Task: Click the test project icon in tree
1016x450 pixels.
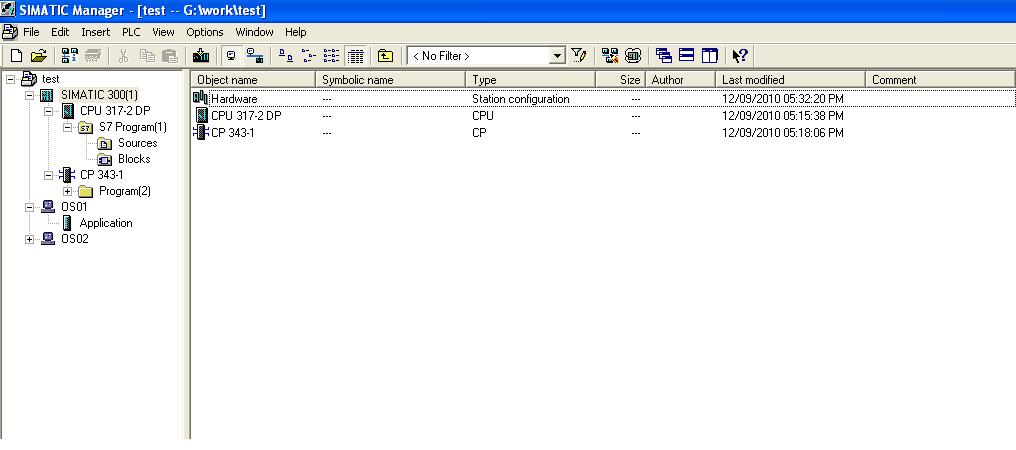Action: click(x=29, y=79)
